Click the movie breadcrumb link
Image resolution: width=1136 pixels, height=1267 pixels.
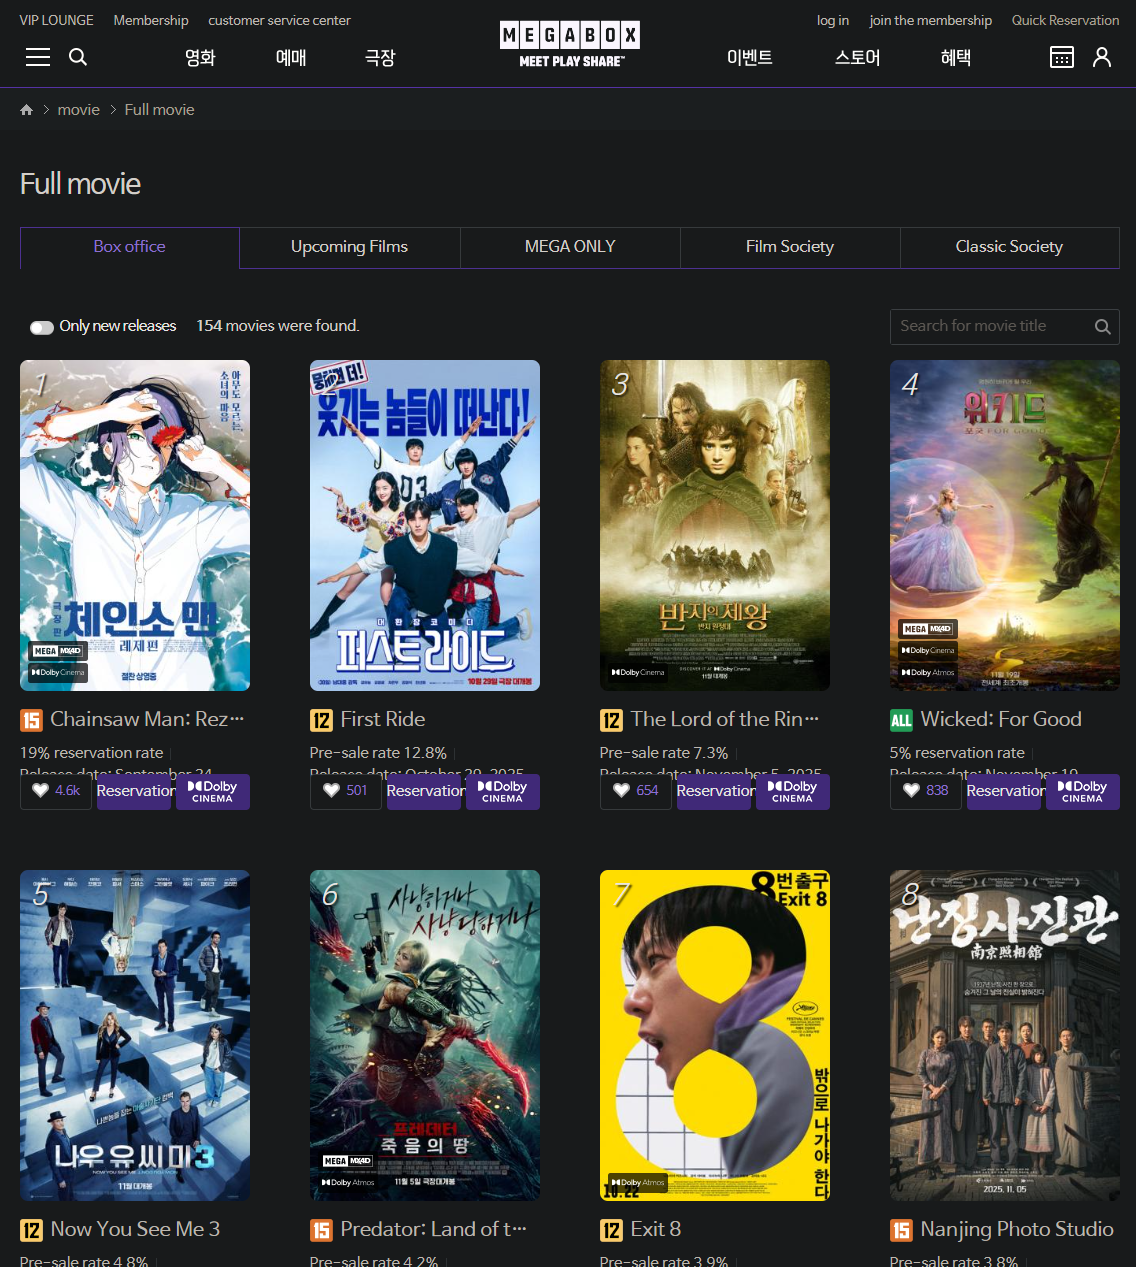pos(79,110)
